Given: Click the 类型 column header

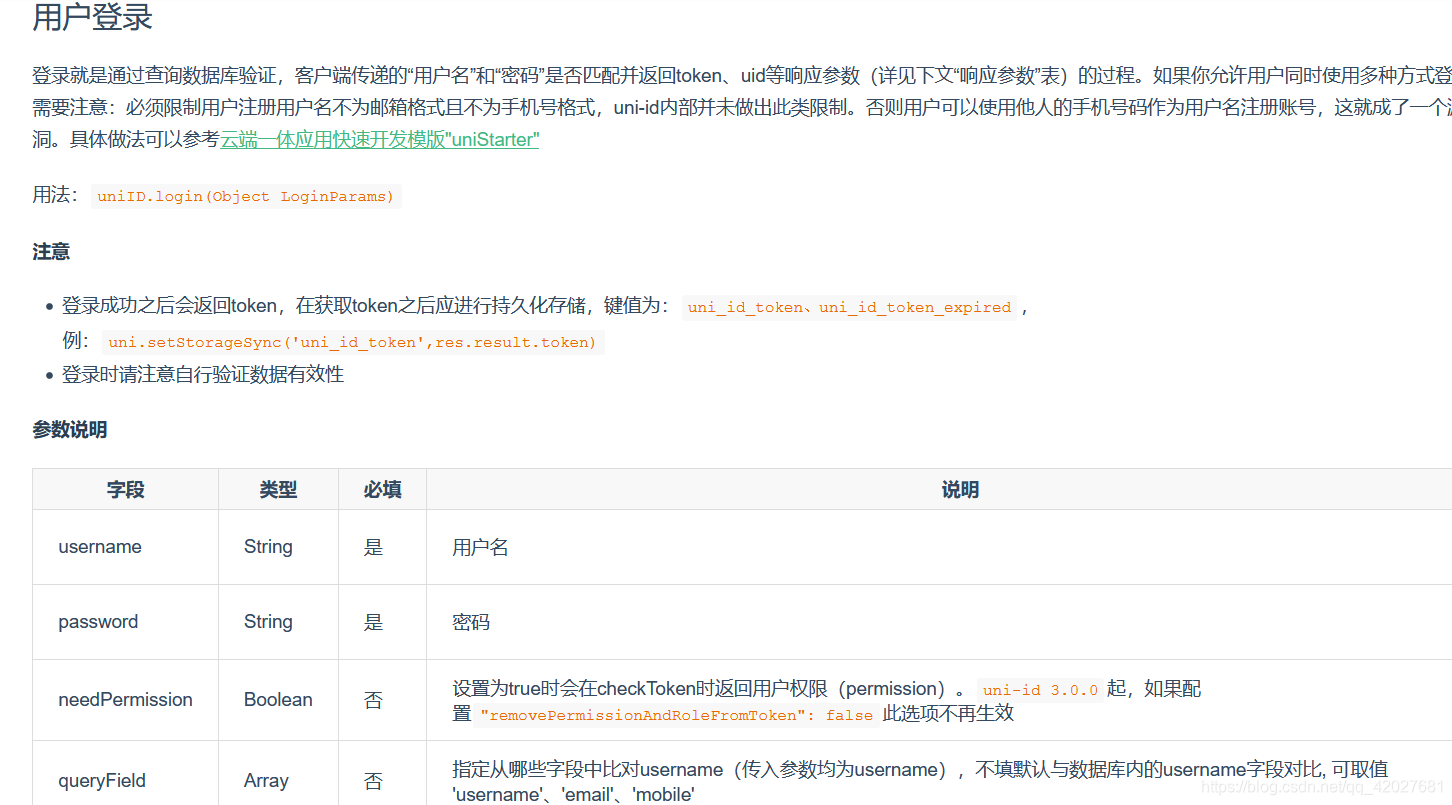Looking at the screenshot, I should click(278, 490).
